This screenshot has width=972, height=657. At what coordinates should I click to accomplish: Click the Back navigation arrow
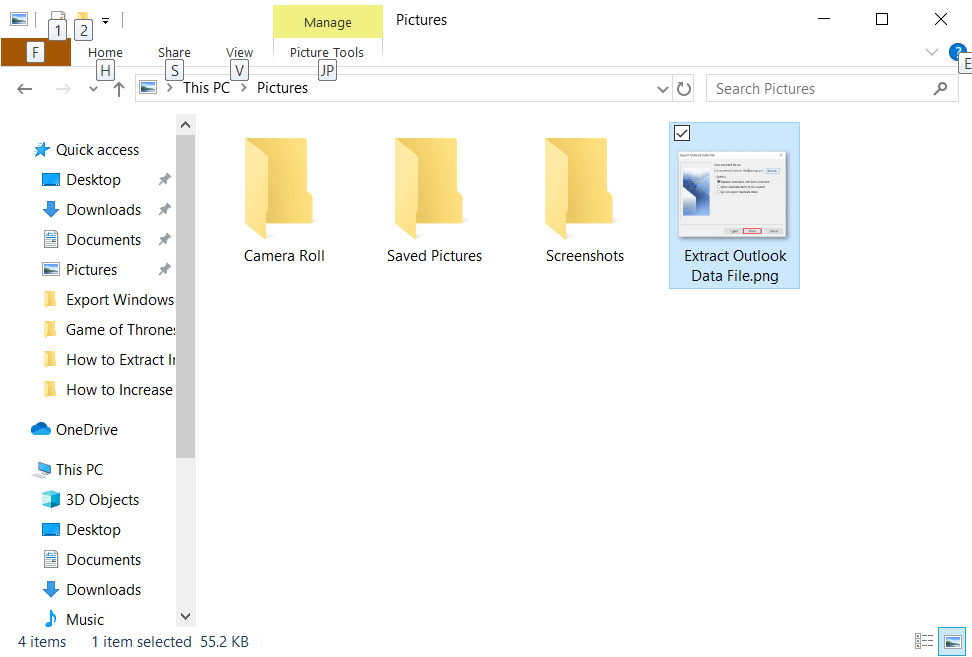click(24, 89)
